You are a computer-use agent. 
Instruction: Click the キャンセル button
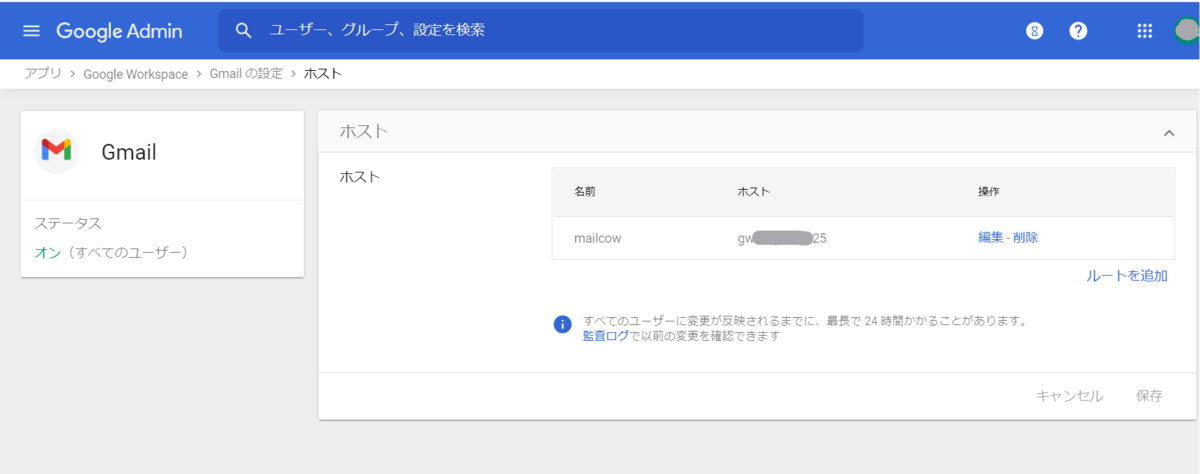1069,396
